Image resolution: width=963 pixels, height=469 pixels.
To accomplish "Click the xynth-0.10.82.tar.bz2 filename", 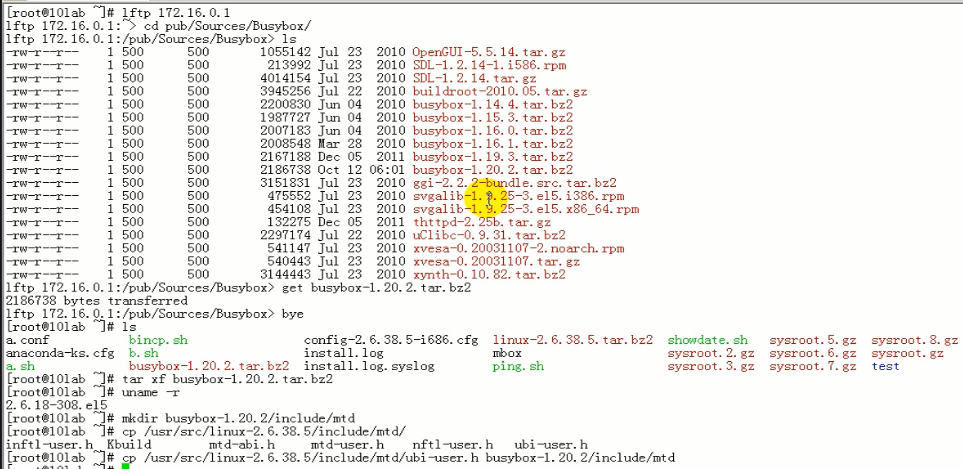I will coord(489,274).
